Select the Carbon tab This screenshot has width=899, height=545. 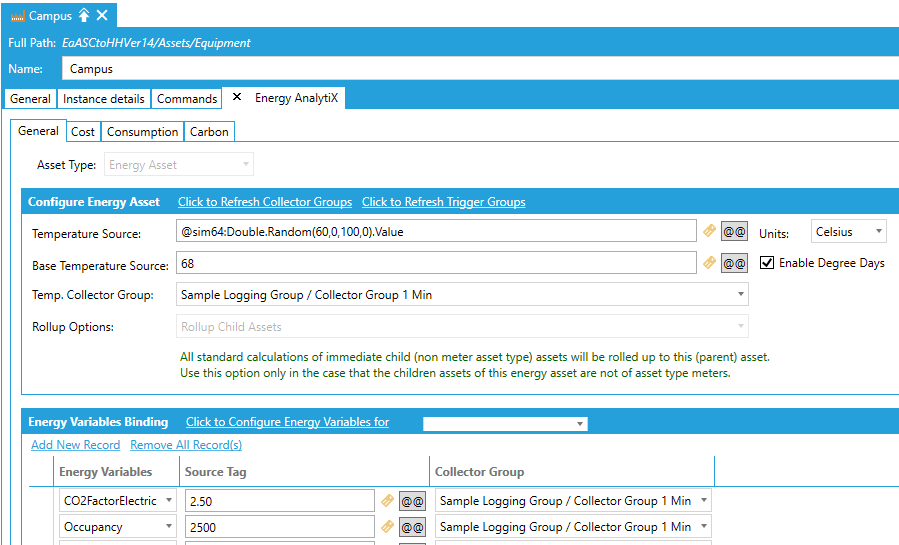209,131
